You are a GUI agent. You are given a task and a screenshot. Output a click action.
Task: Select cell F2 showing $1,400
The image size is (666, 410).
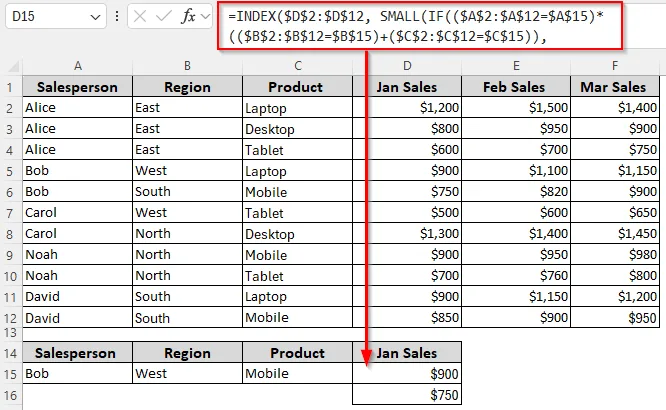615,107
